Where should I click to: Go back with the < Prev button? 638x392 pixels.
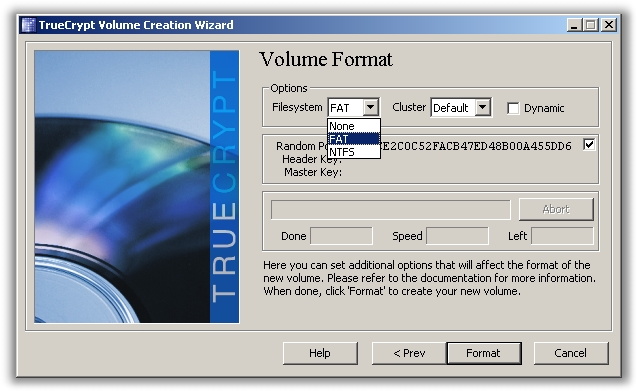(x=409, y=353)
